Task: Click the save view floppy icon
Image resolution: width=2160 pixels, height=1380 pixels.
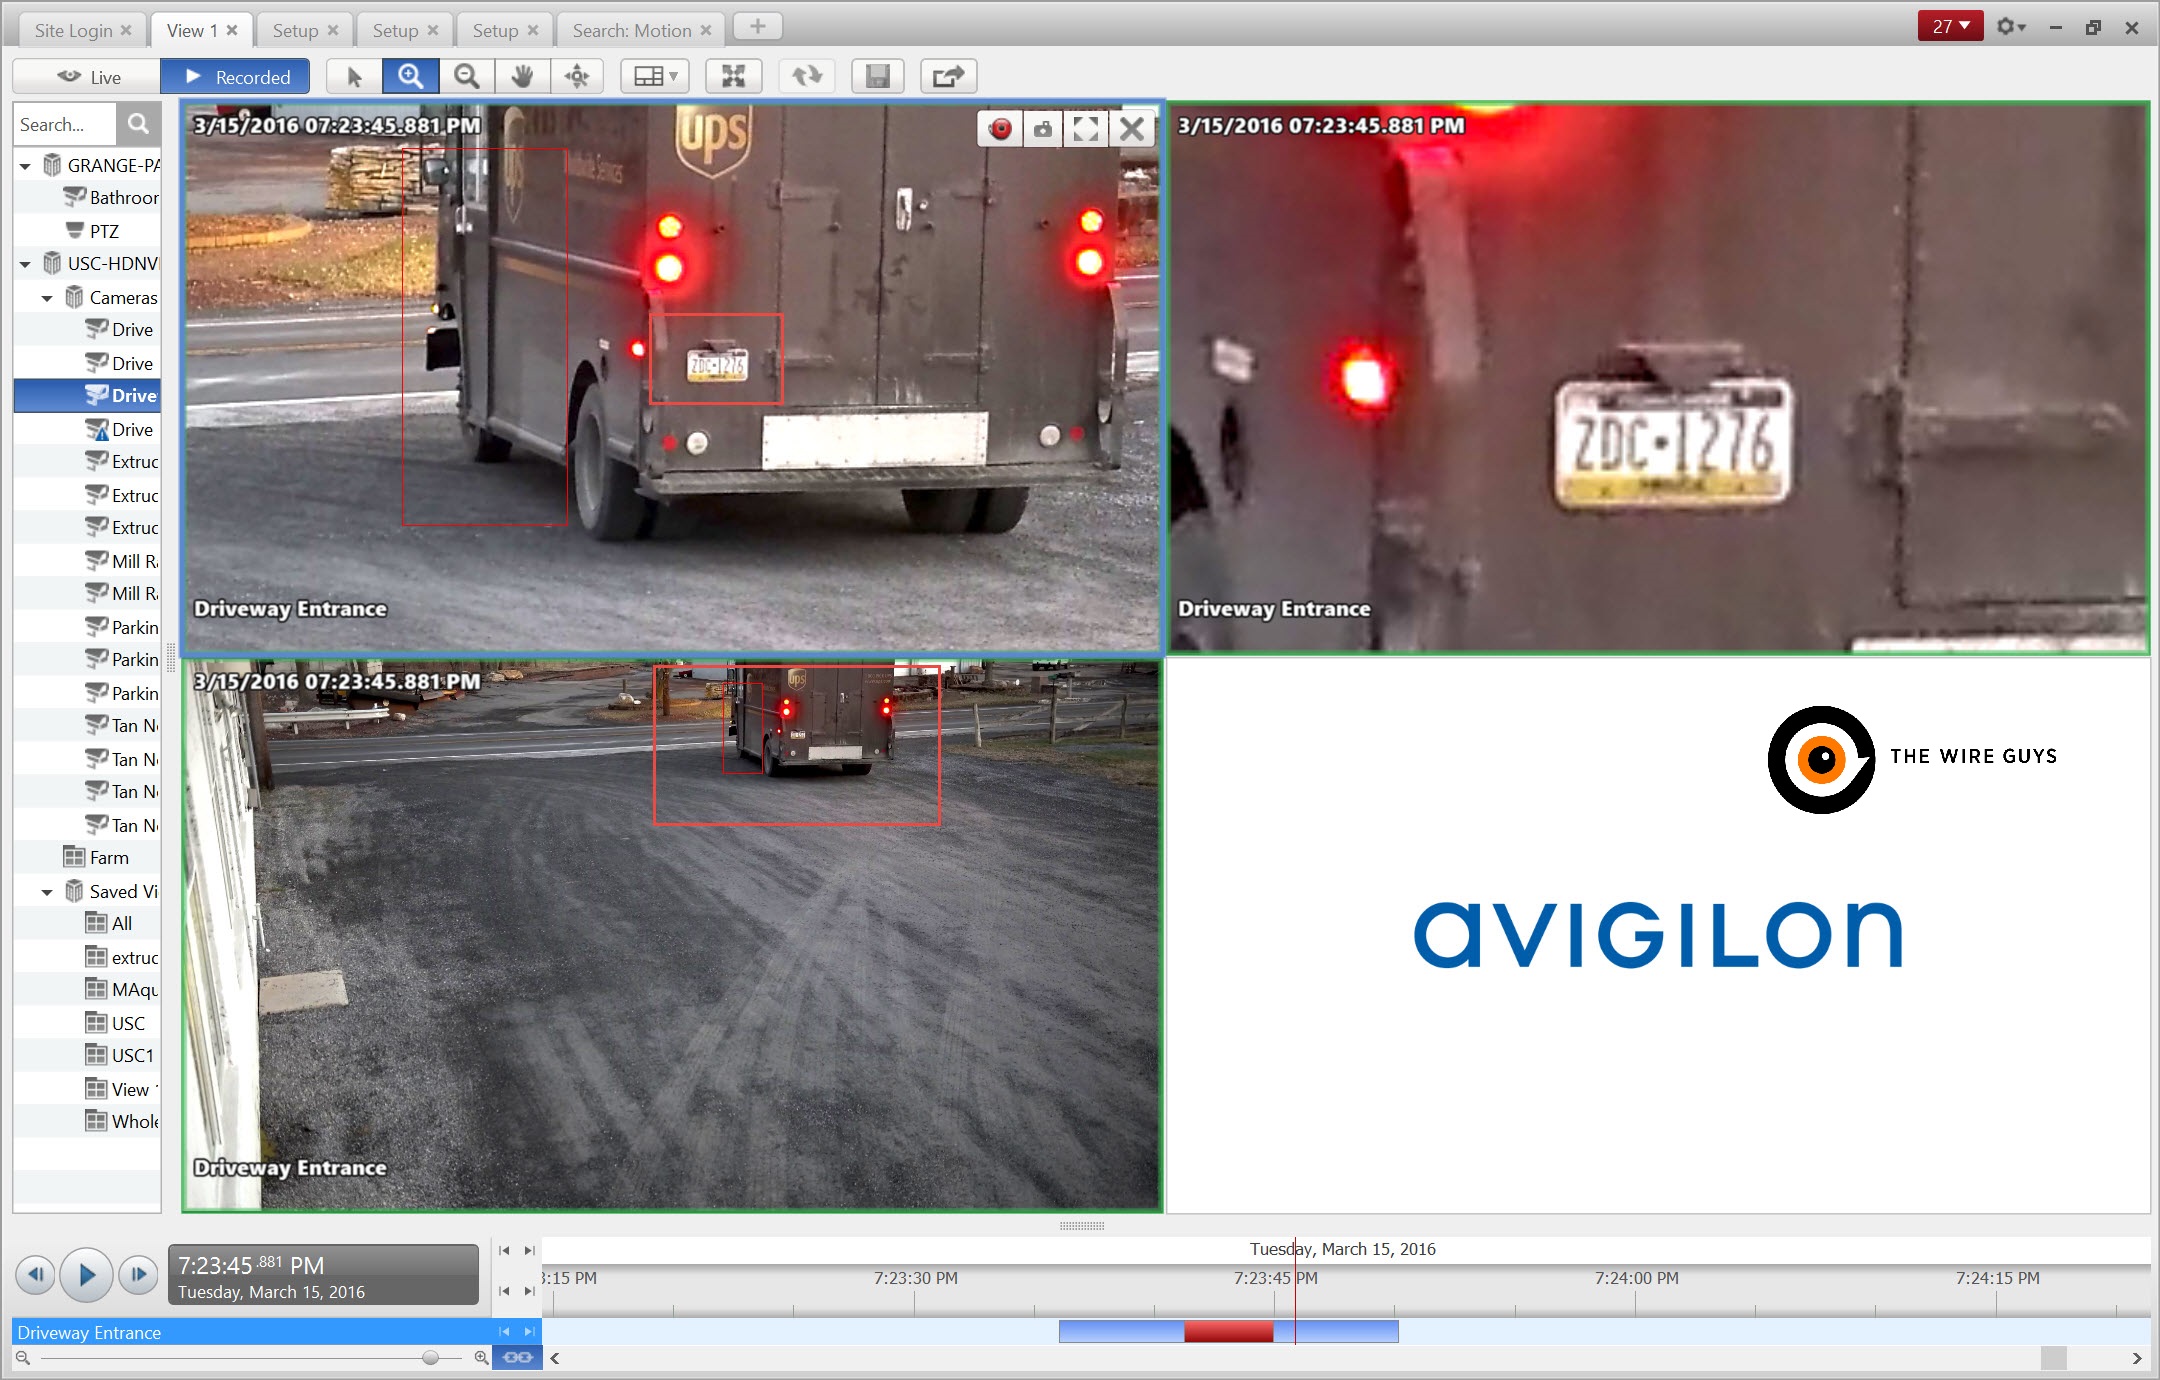Action: (x=877, y=76)
